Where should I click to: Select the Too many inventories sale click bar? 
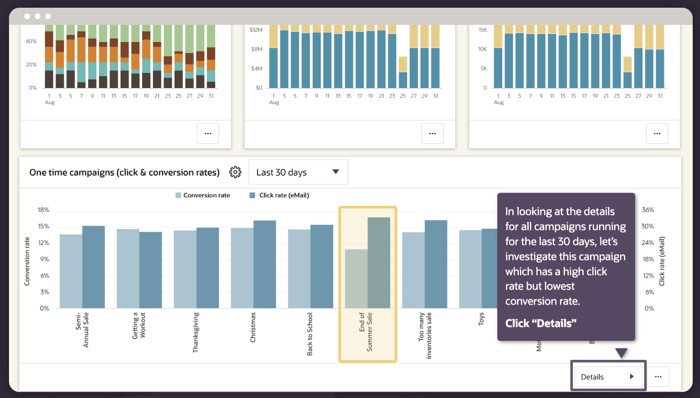tap(436, 264)
